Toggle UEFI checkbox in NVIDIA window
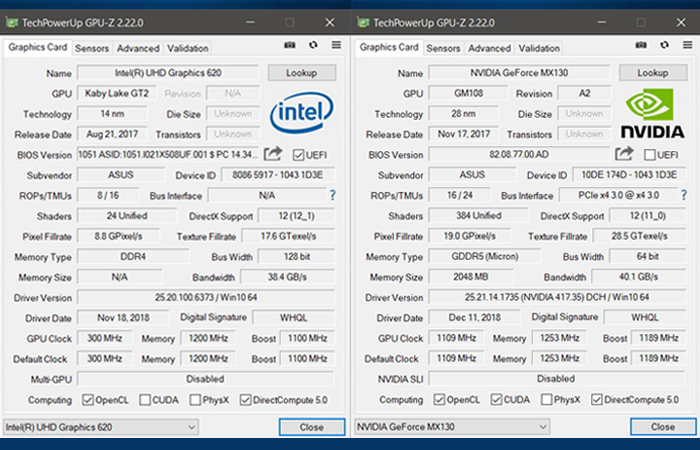The image size is (700, 450). pos(650,155)
